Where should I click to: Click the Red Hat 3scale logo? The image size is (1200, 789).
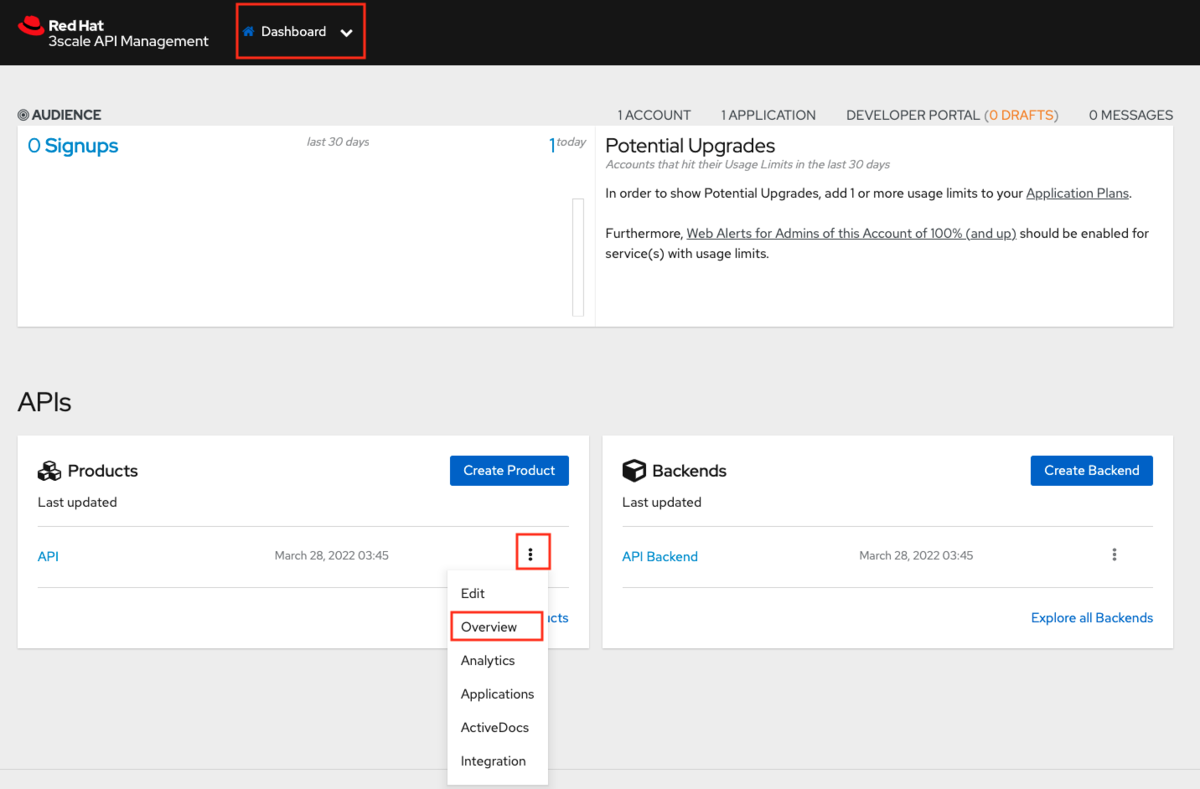113,33
